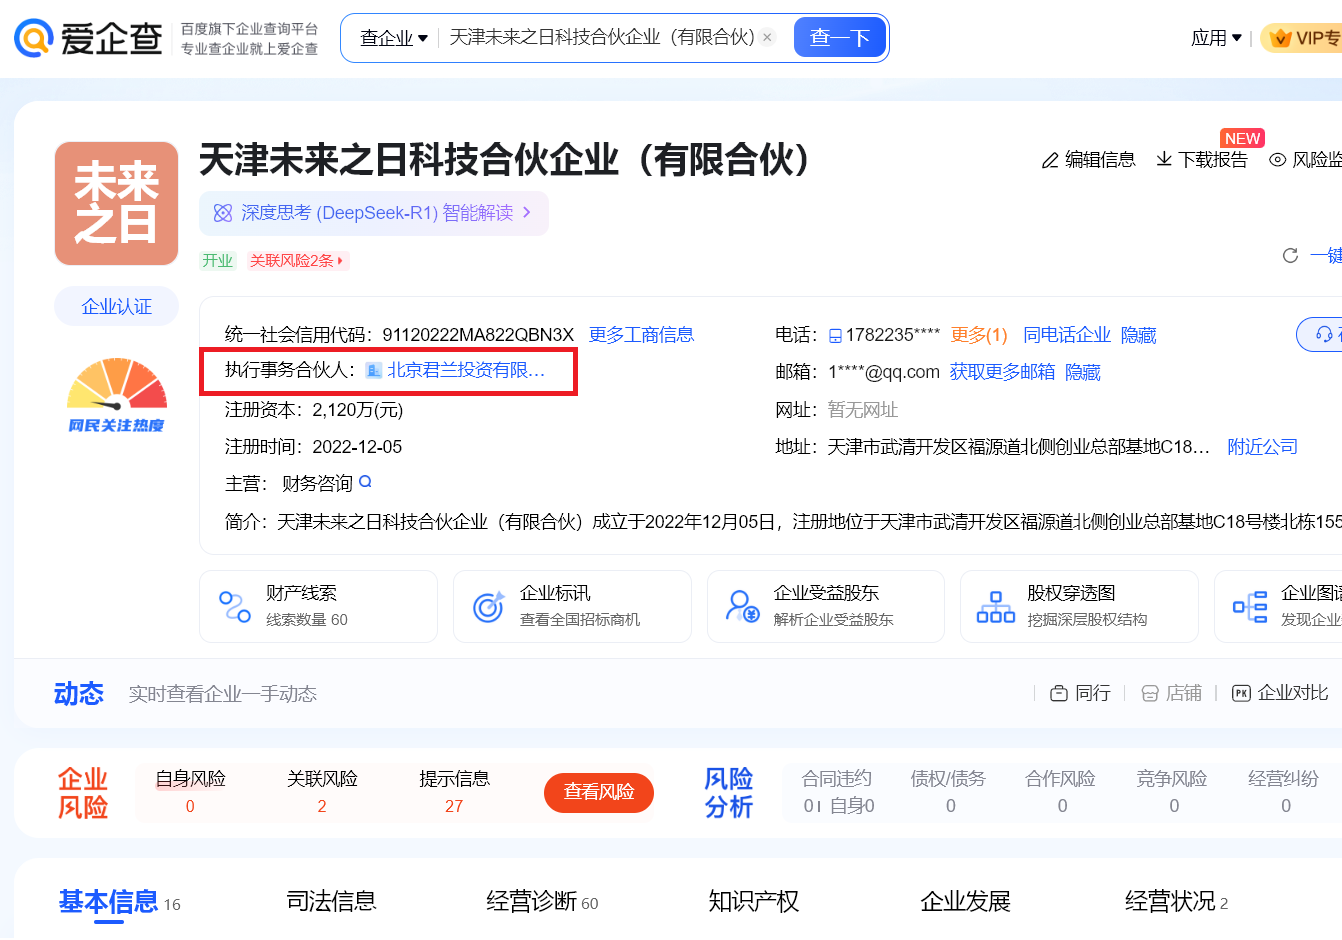Click 经营纠纷 risk item
The image size is (1342, 940).
click(x=1284, y=792)
